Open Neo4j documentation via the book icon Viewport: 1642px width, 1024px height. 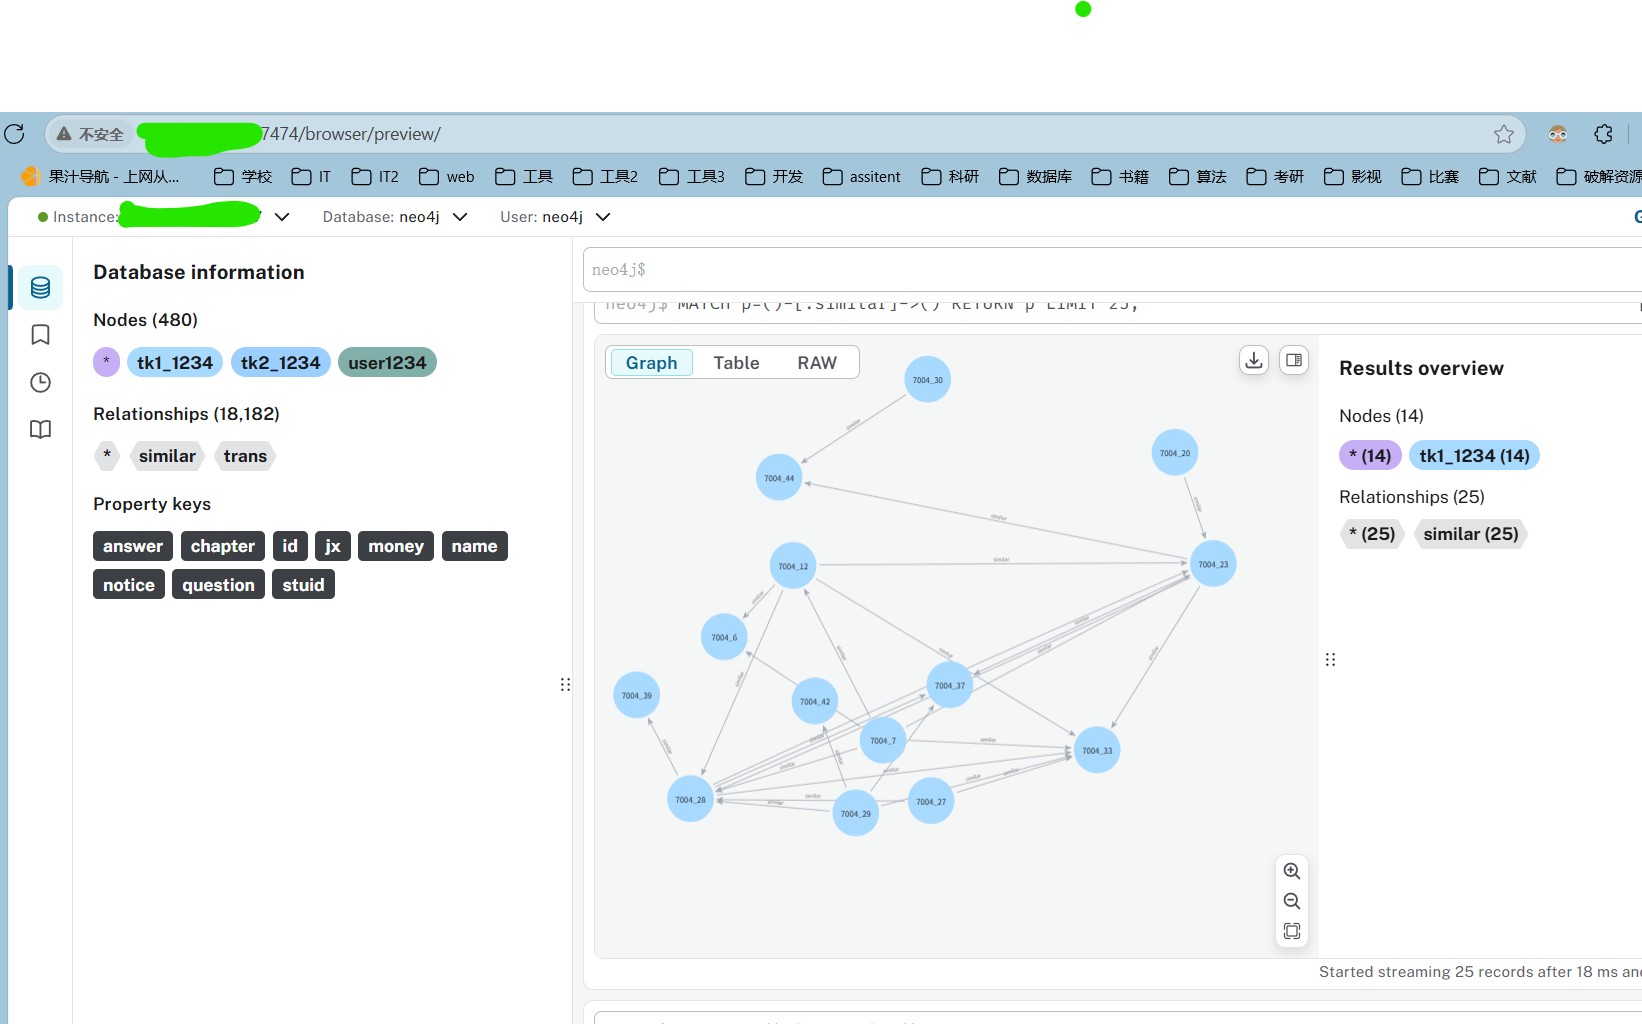[40, 429]
